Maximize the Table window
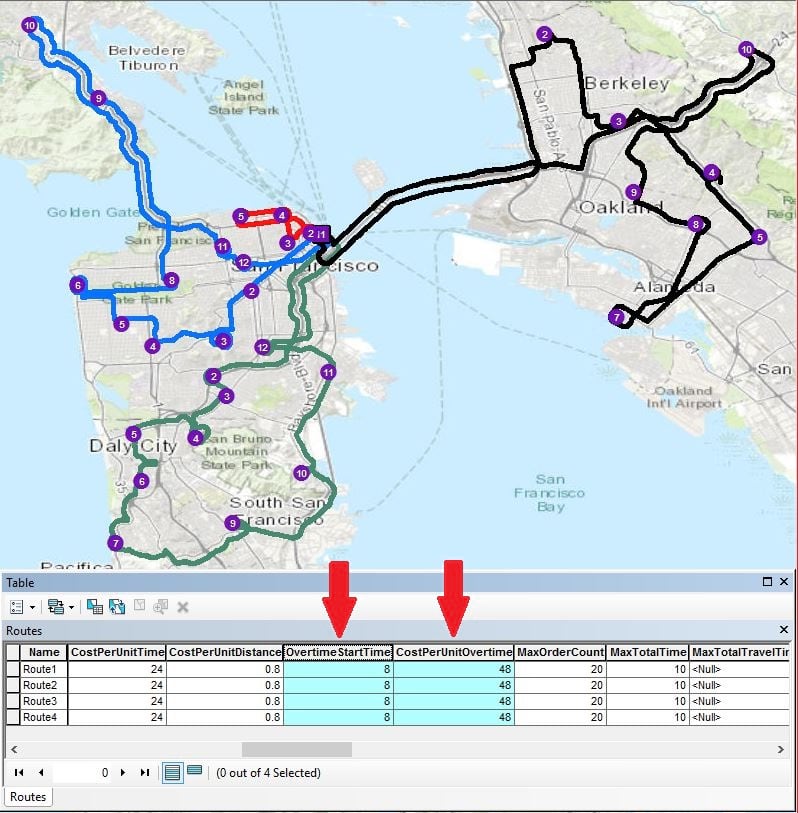 (767, 582)
